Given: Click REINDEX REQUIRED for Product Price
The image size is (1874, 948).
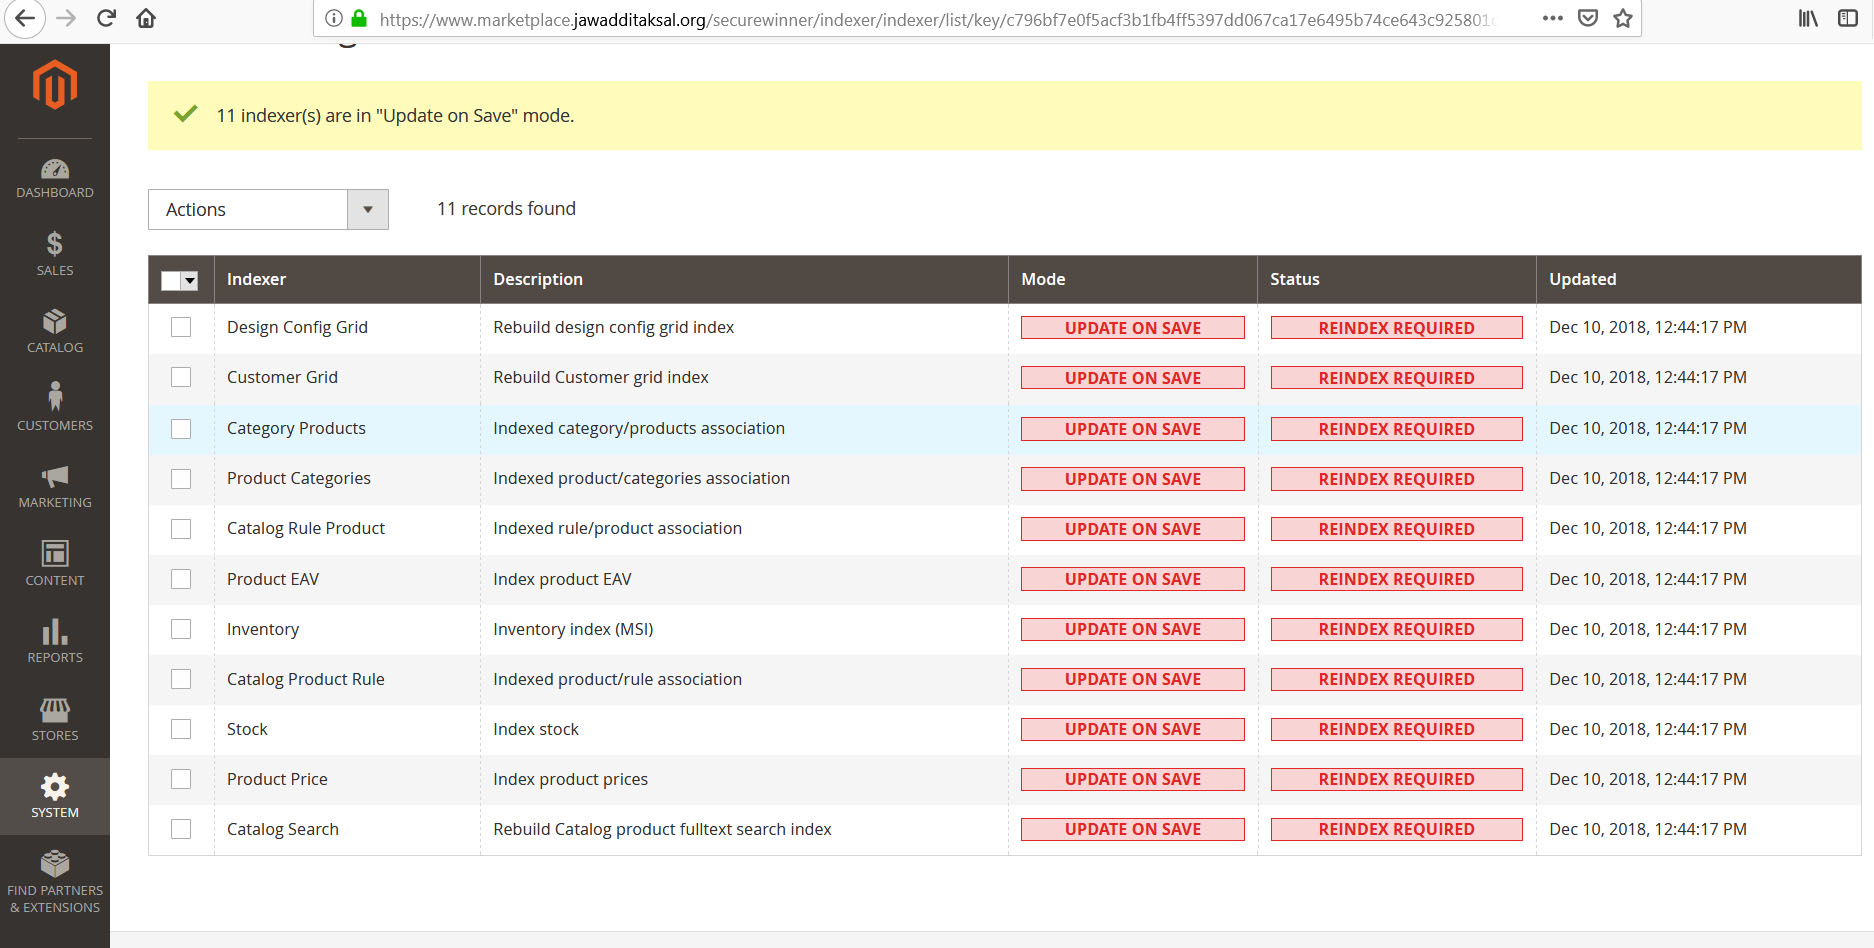Looking at the screenshot, I should coord(1396,779).
